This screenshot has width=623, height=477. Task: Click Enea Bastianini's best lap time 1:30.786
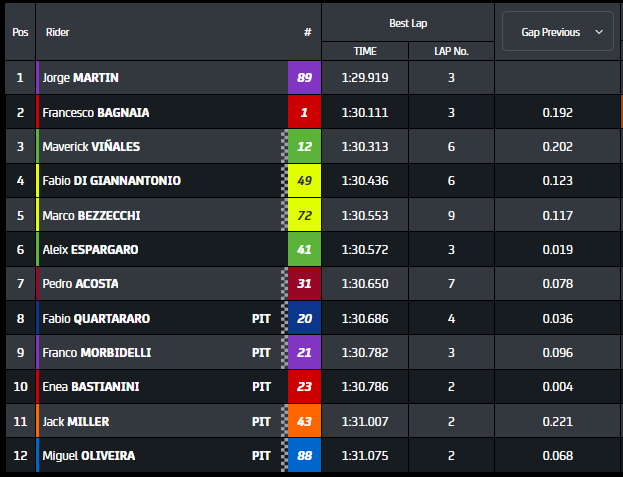point(365,387)
